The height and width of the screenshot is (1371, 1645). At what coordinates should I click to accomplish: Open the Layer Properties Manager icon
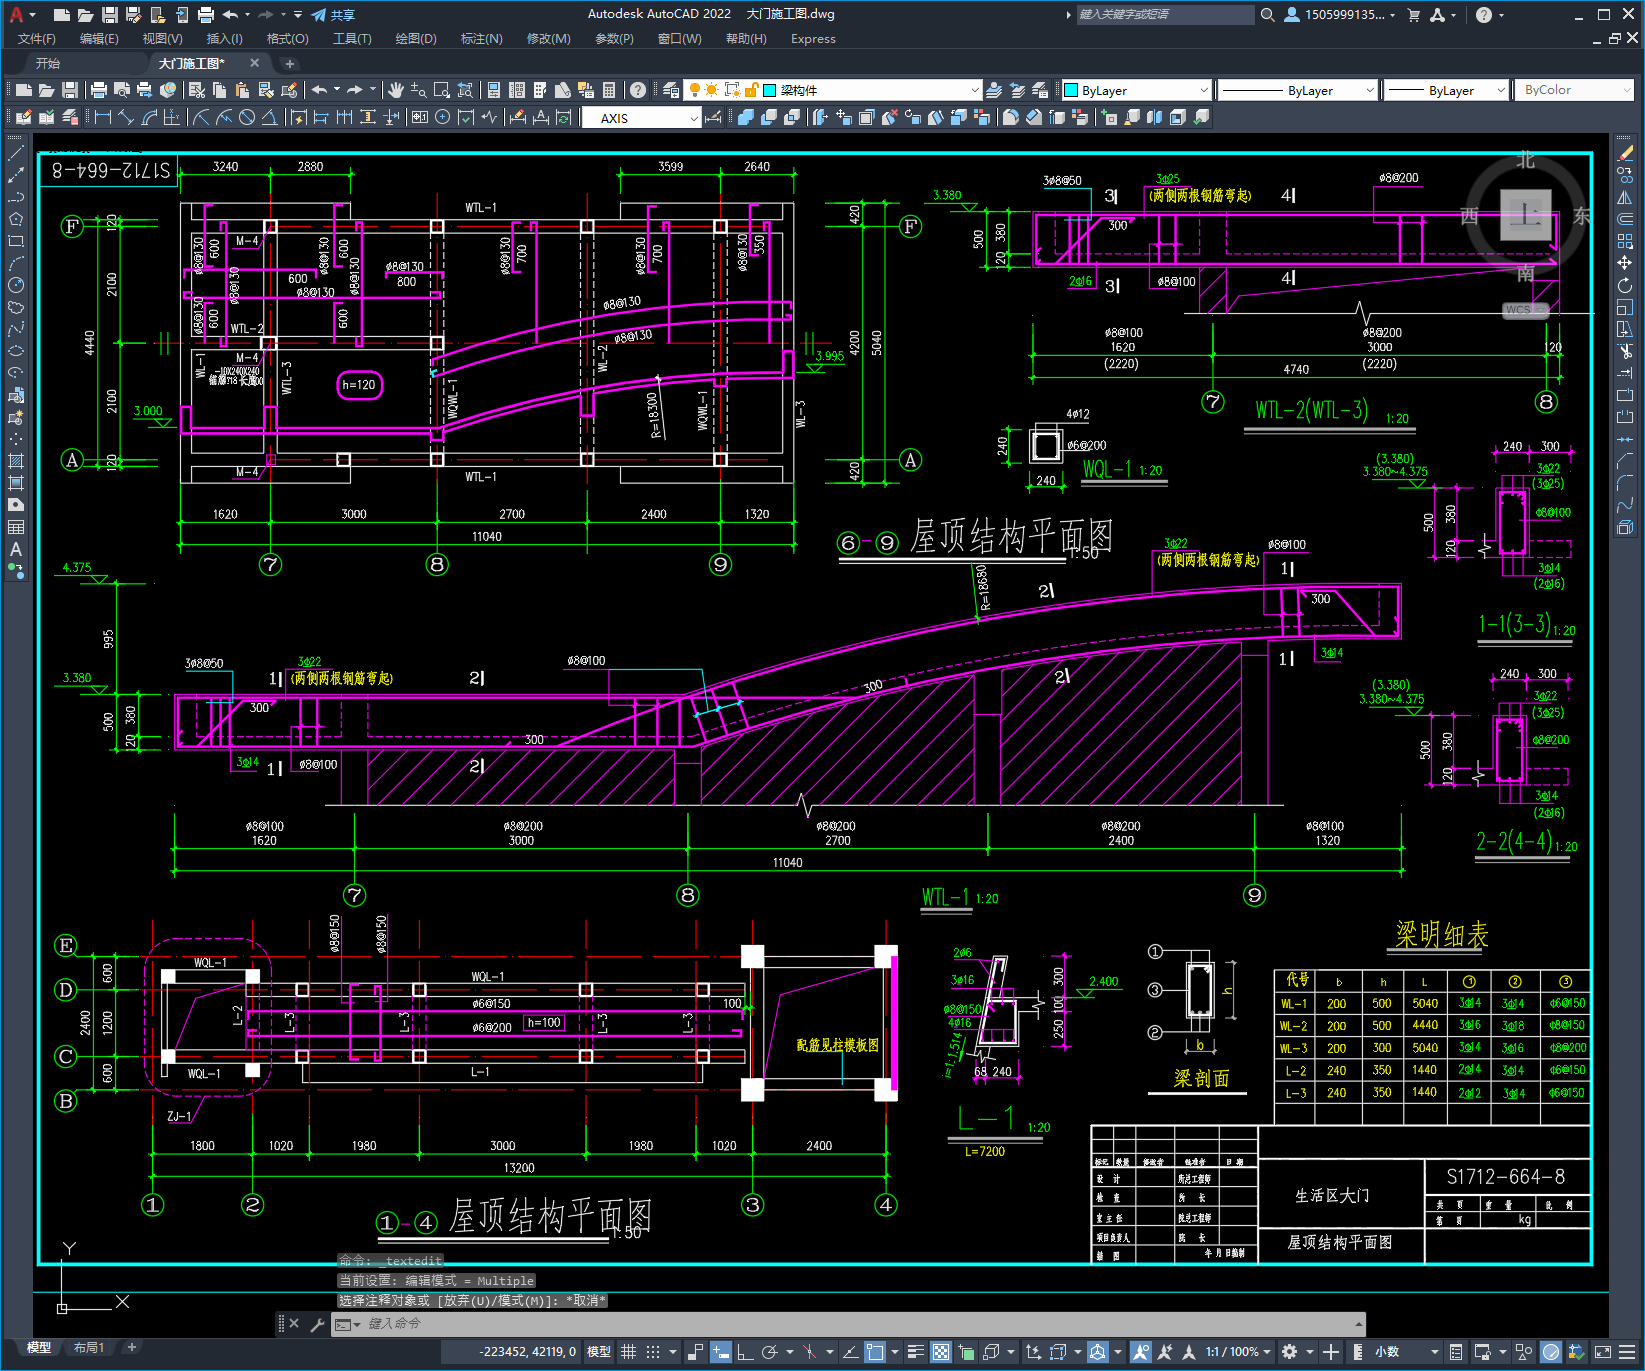click(670, 90)
